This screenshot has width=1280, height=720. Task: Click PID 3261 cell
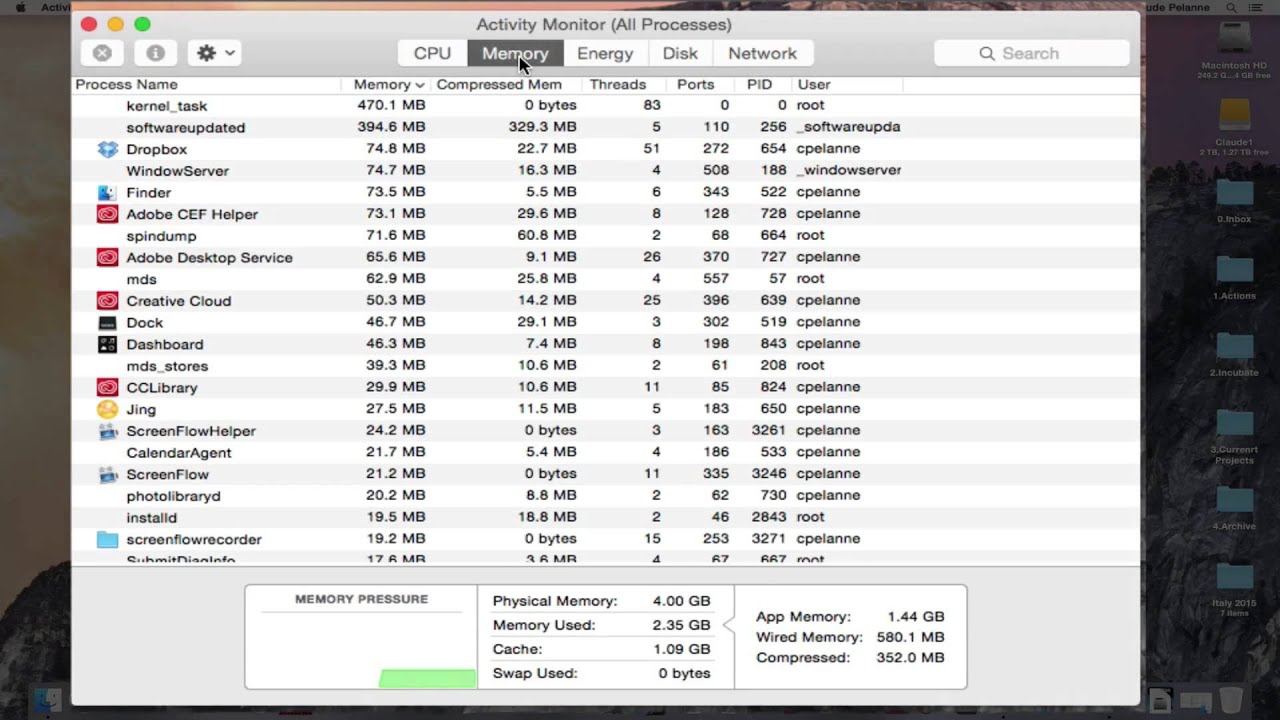click(767, 430)
